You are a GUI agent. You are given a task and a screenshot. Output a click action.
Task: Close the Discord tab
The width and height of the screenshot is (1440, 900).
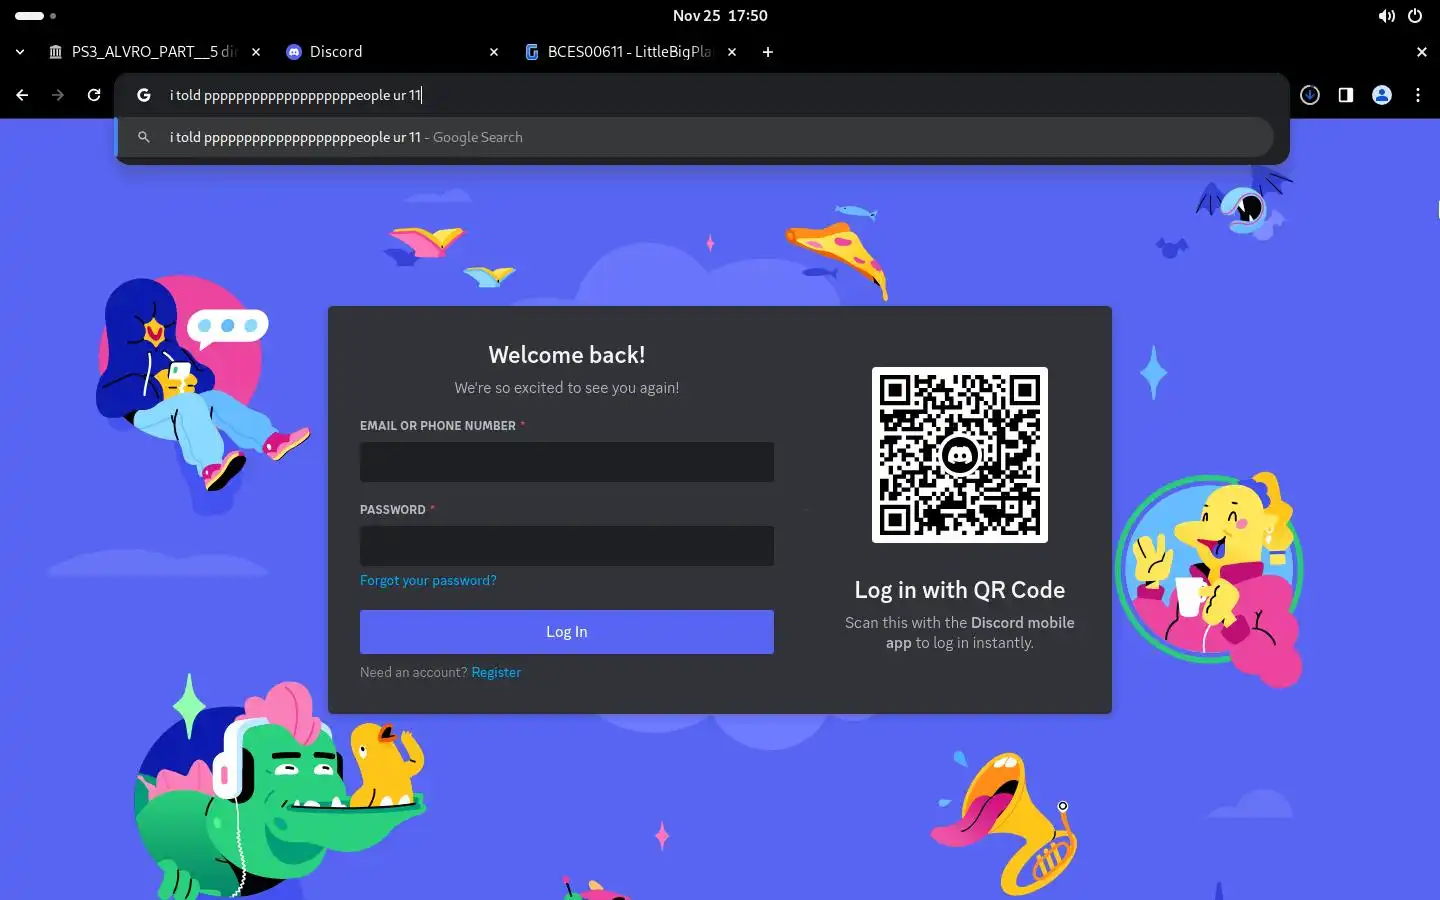tap(494, 52)
